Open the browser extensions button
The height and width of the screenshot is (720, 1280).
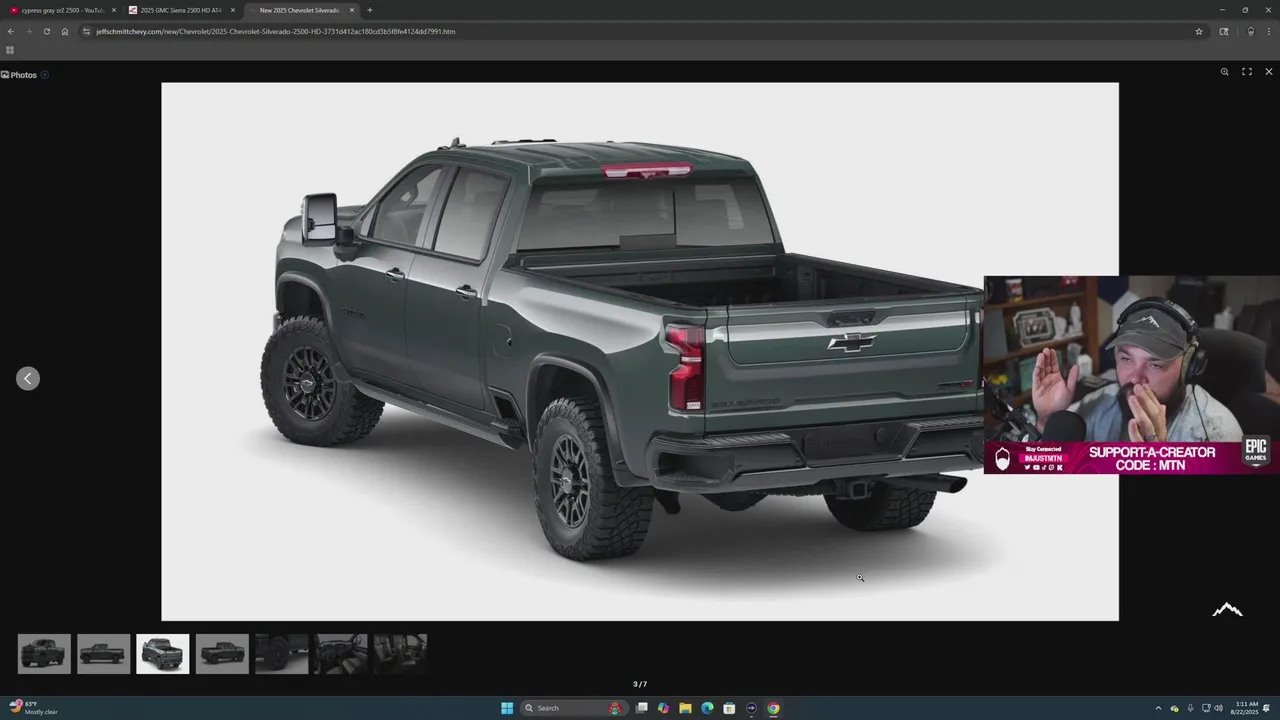[x=1224, y=31]
